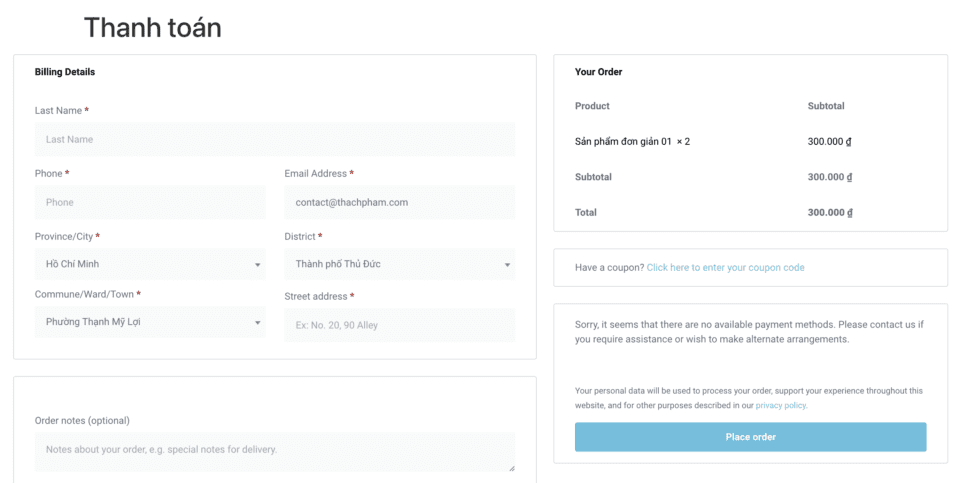Click the 'Province/City' field label
The width and height of the screenshot is (960, 483).
(64, 237)
